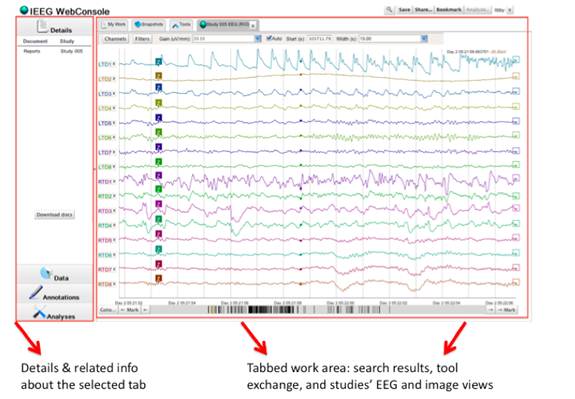
Task: Switch to the Tools tab
Action: [x=182, y=25]
